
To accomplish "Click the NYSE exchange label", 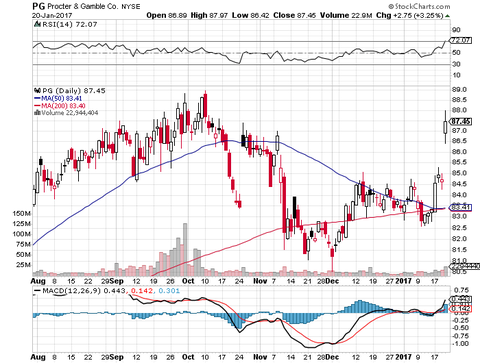I will point(131,7).
